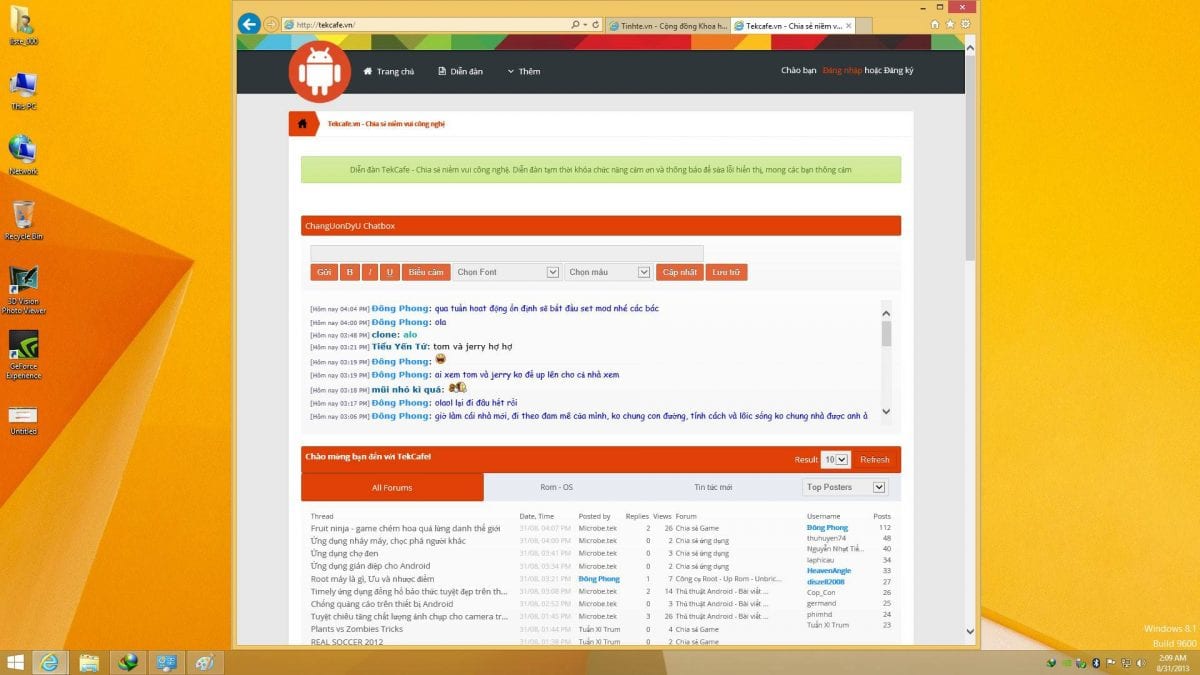Click the chatbox message input field

507,253
